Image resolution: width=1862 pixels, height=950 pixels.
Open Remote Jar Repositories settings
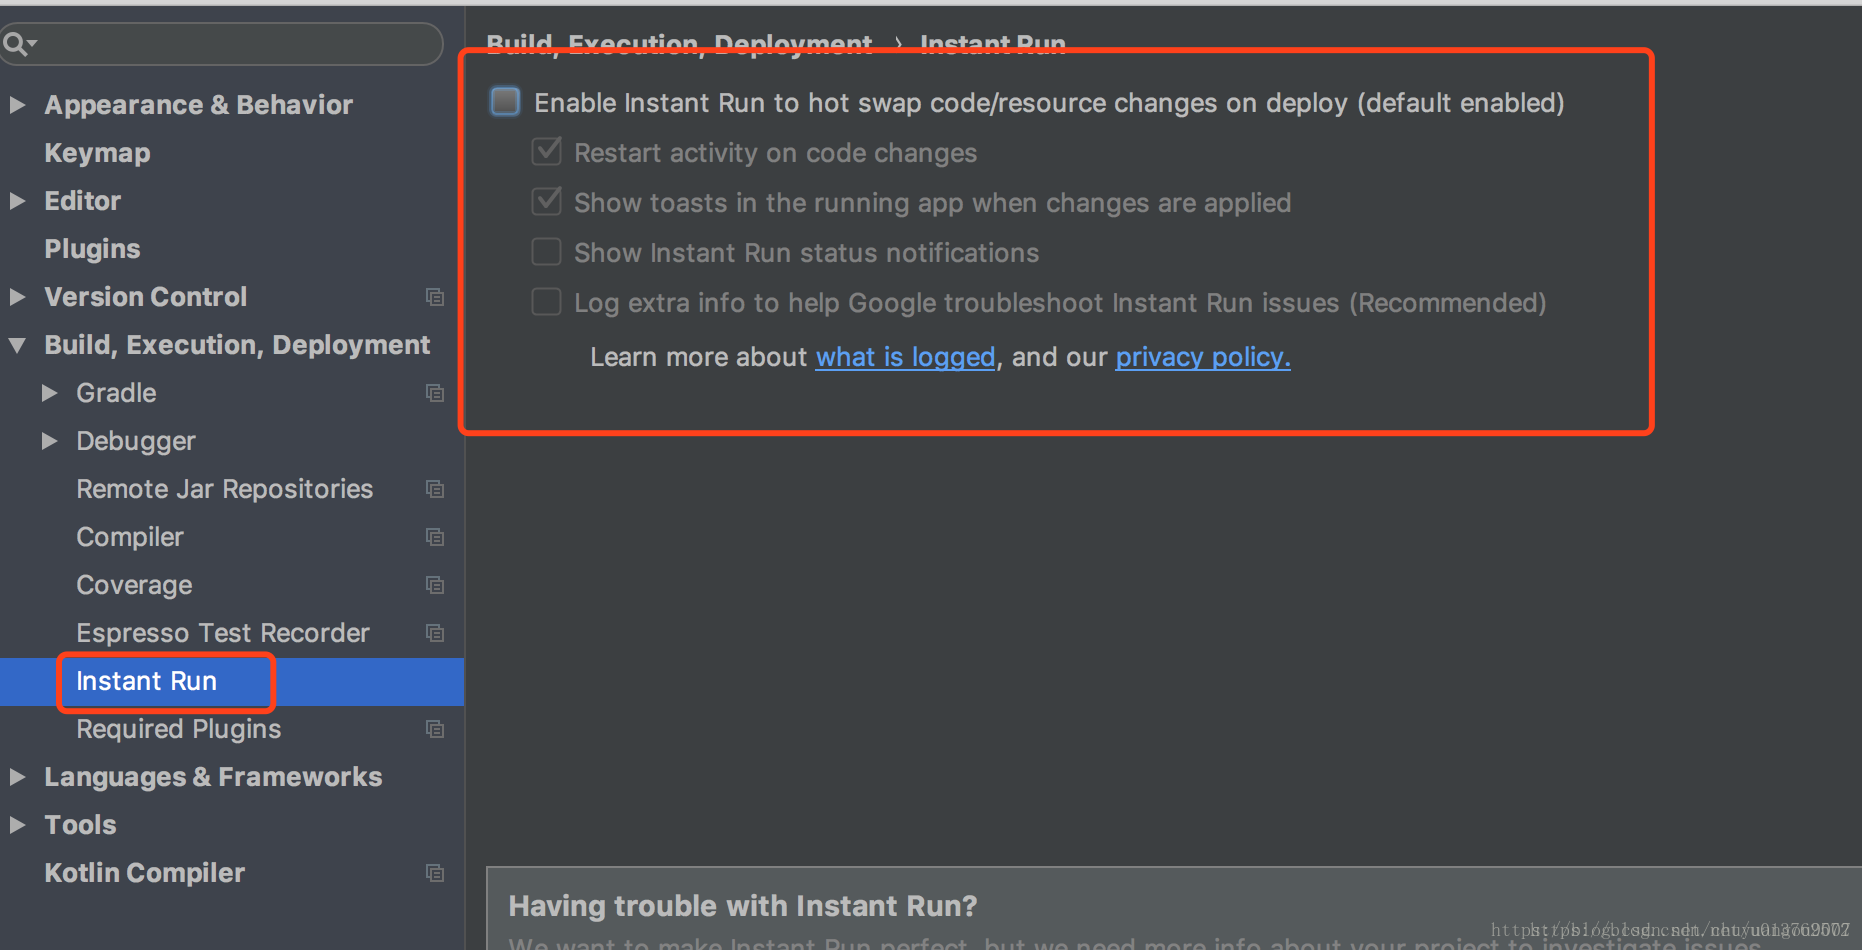pos(224,489)
